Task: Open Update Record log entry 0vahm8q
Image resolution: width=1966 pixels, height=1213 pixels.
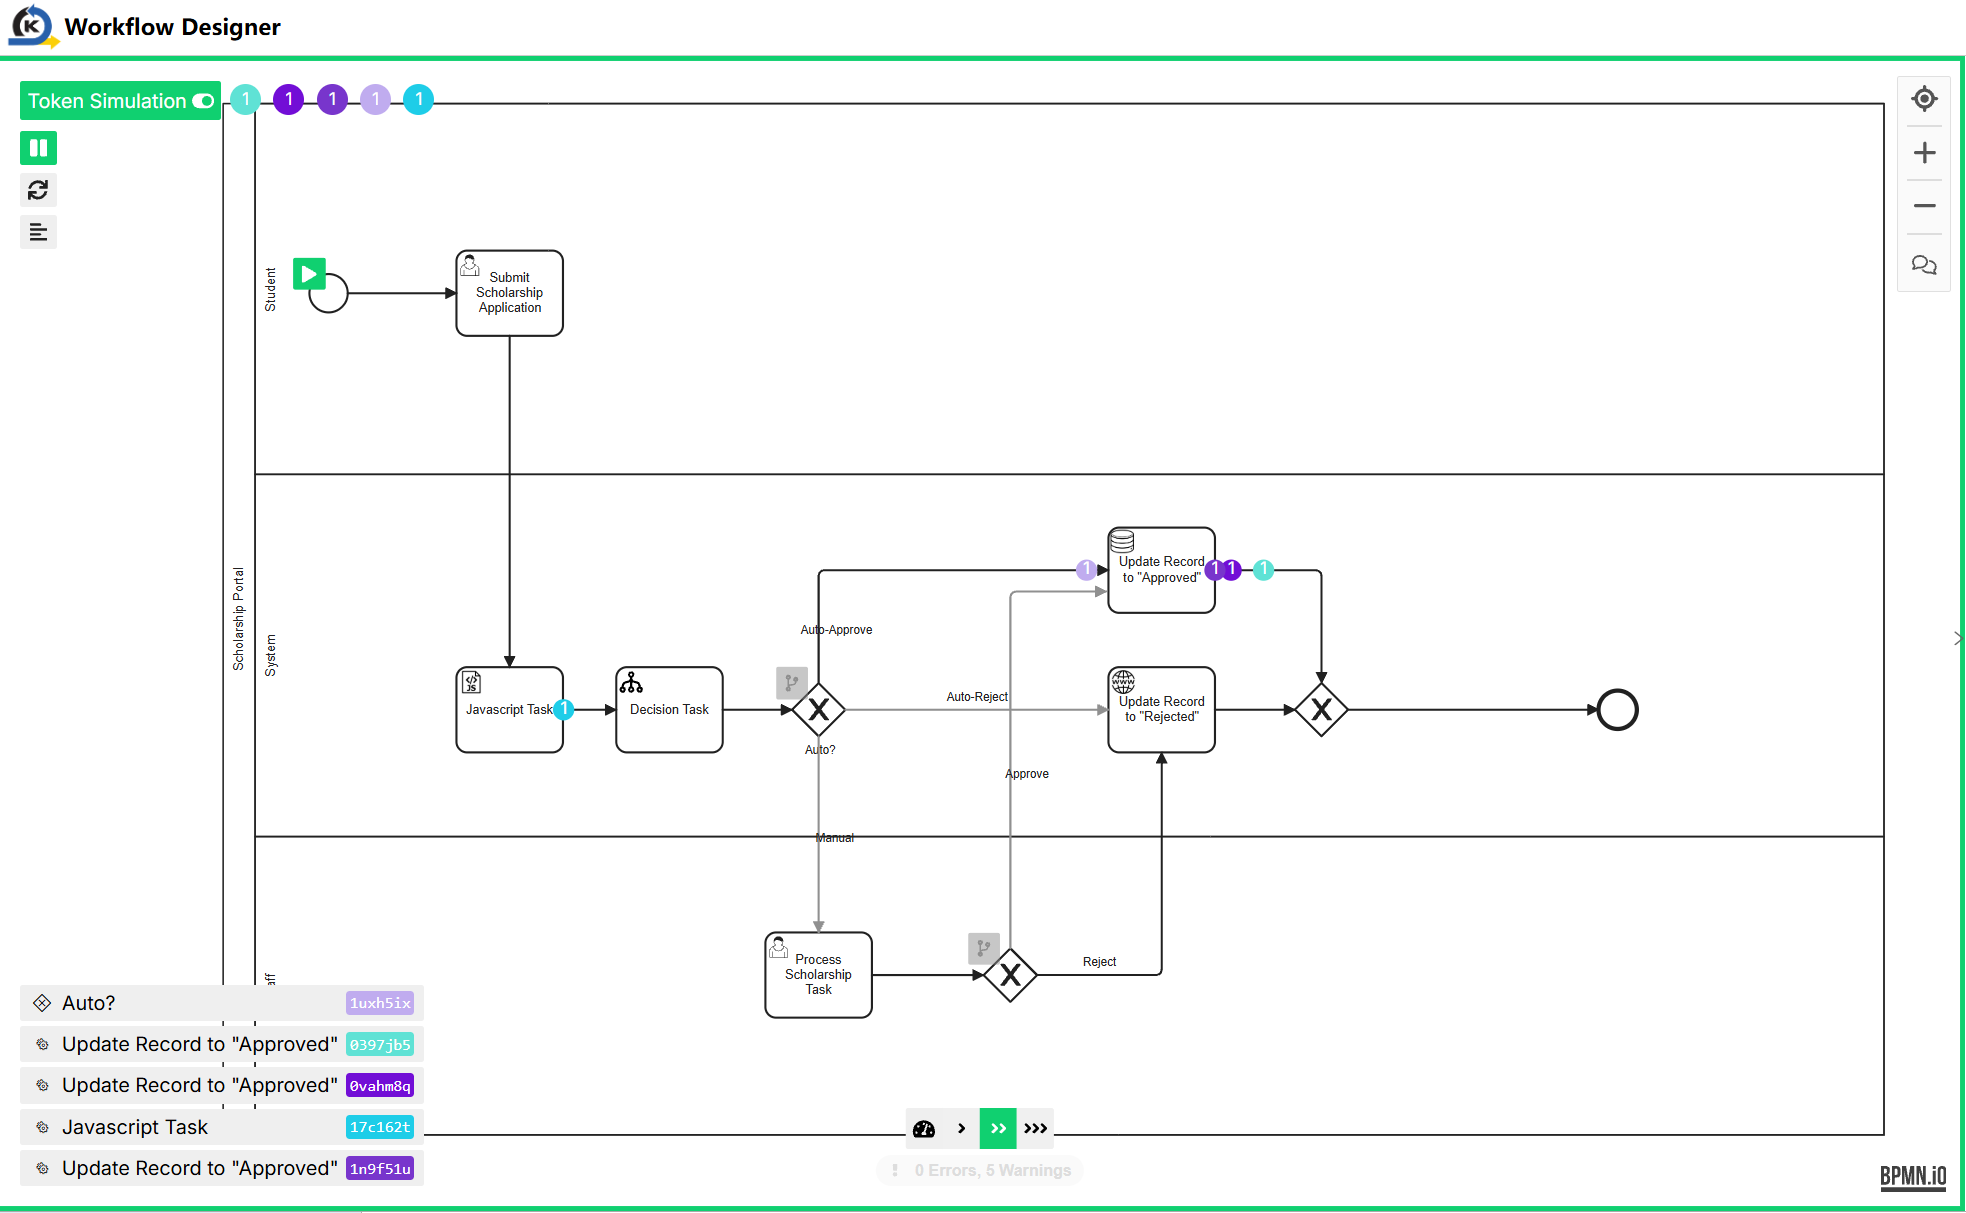Action: [222, 1085]
